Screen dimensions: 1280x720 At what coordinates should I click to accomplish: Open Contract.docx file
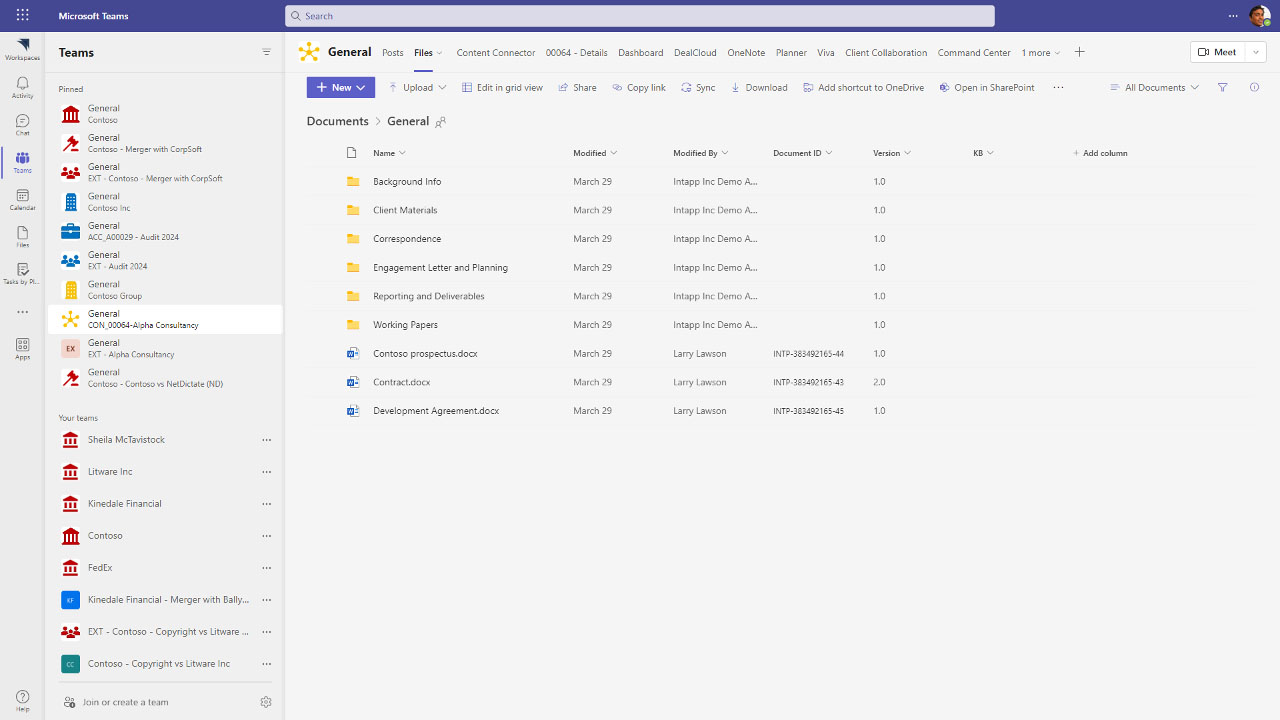401,382
